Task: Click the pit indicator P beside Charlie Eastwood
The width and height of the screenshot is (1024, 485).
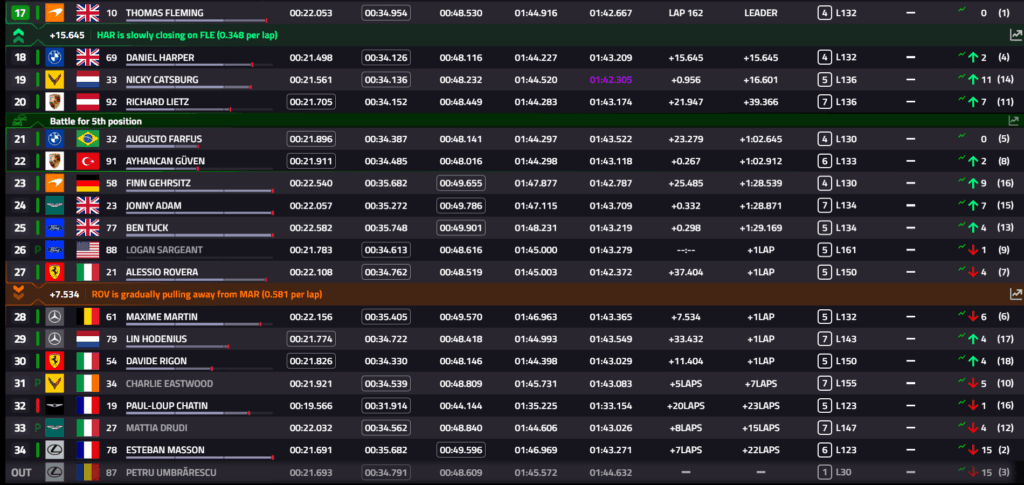Action: click(37, 384)
